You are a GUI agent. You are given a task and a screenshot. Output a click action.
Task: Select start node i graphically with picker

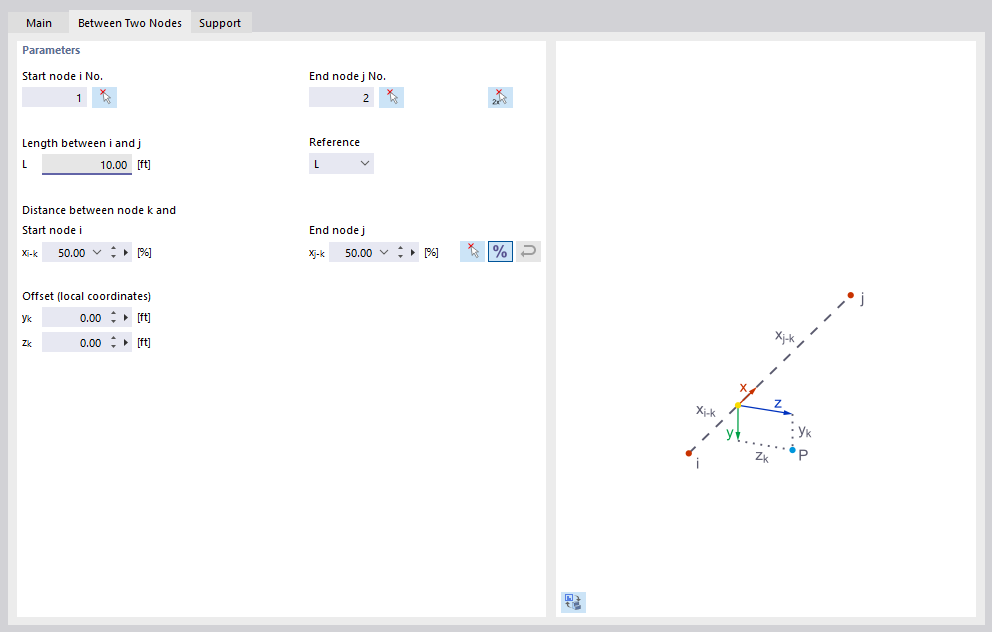[x=104, y=97]
